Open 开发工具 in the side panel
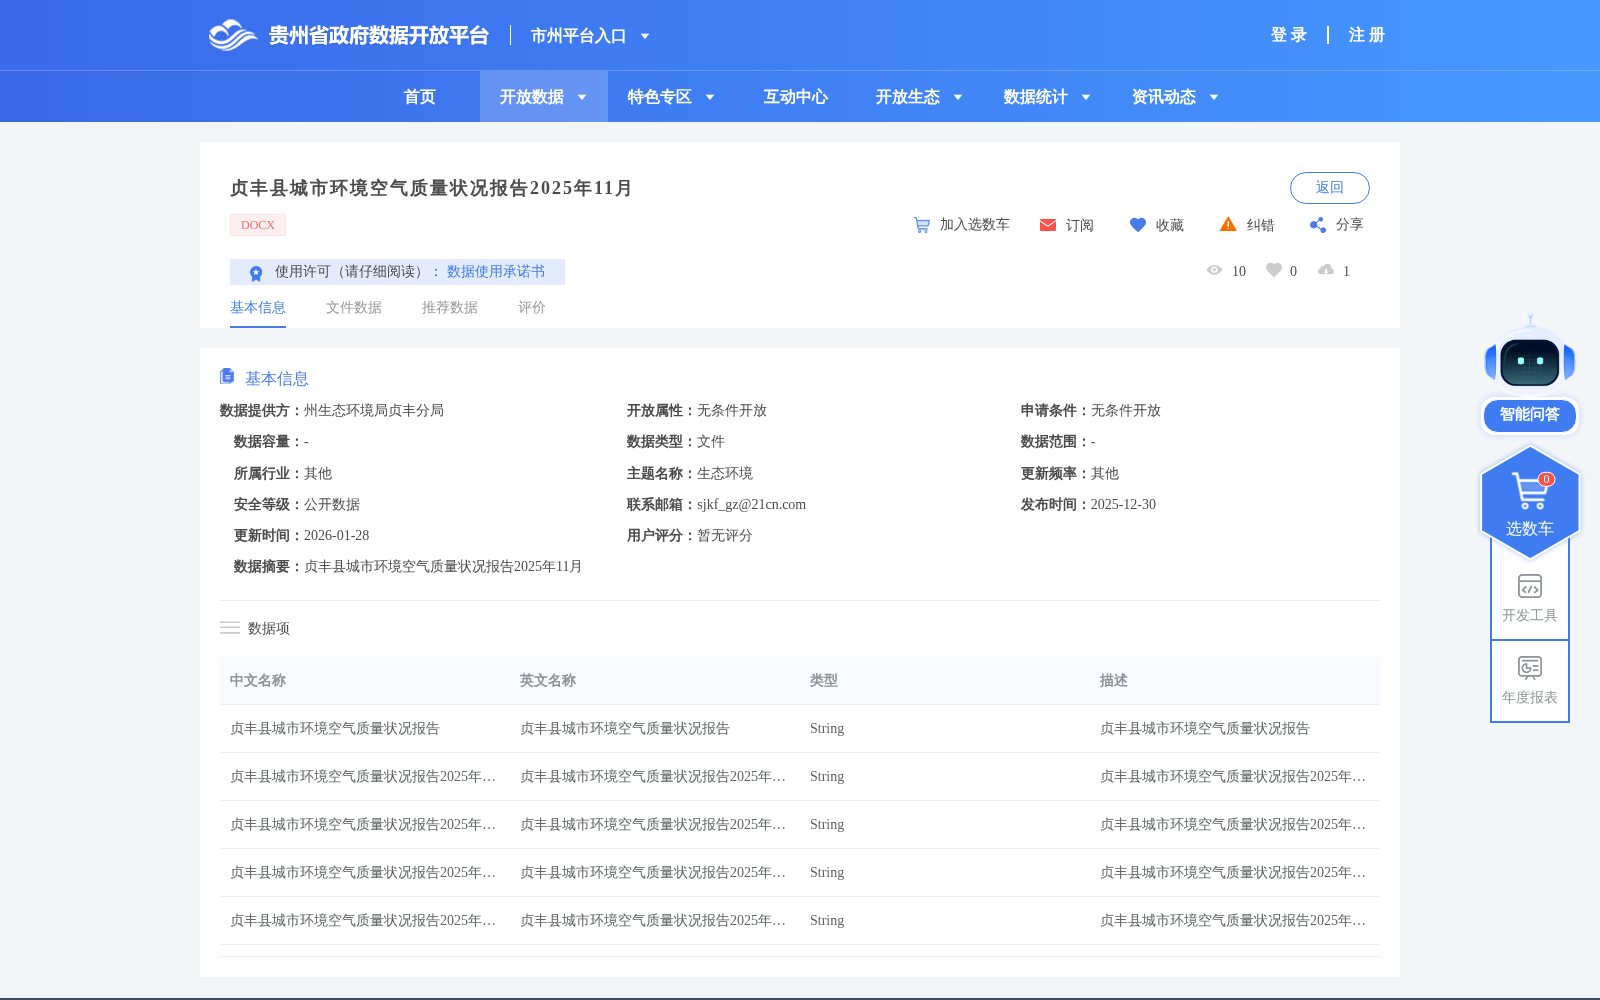The width and height of the screenshot is (1600, 1000). point(1530,598)
